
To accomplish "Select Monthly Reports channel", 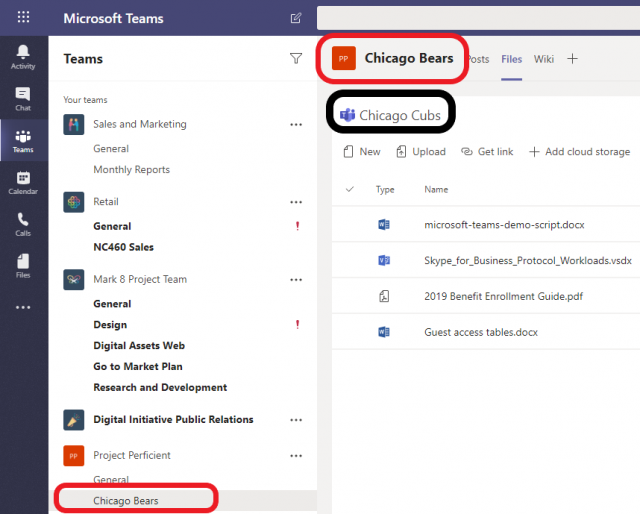I will (131, 169).
